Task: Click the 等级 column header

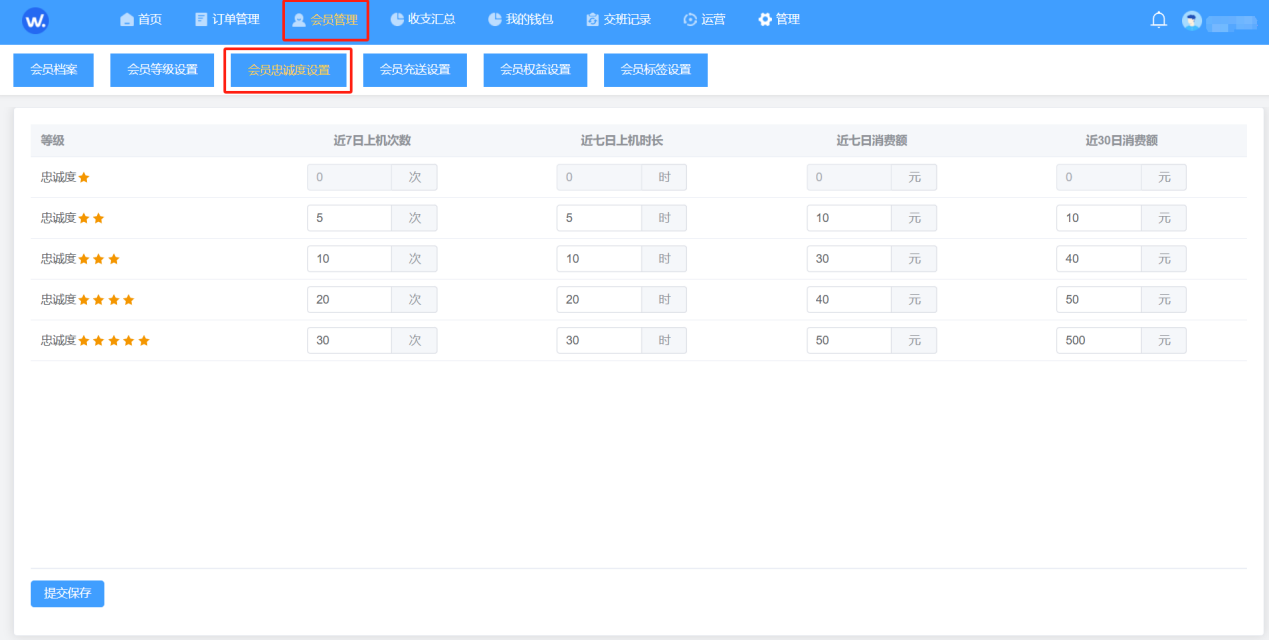Action: 52,141
